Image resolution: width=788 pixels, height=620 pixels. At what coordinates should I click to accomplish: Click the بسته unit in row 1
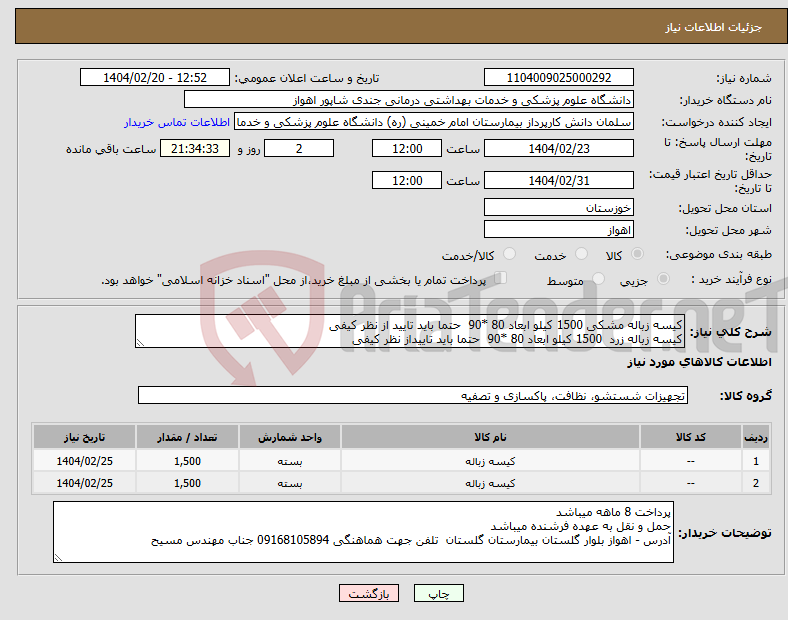[290, 461]
